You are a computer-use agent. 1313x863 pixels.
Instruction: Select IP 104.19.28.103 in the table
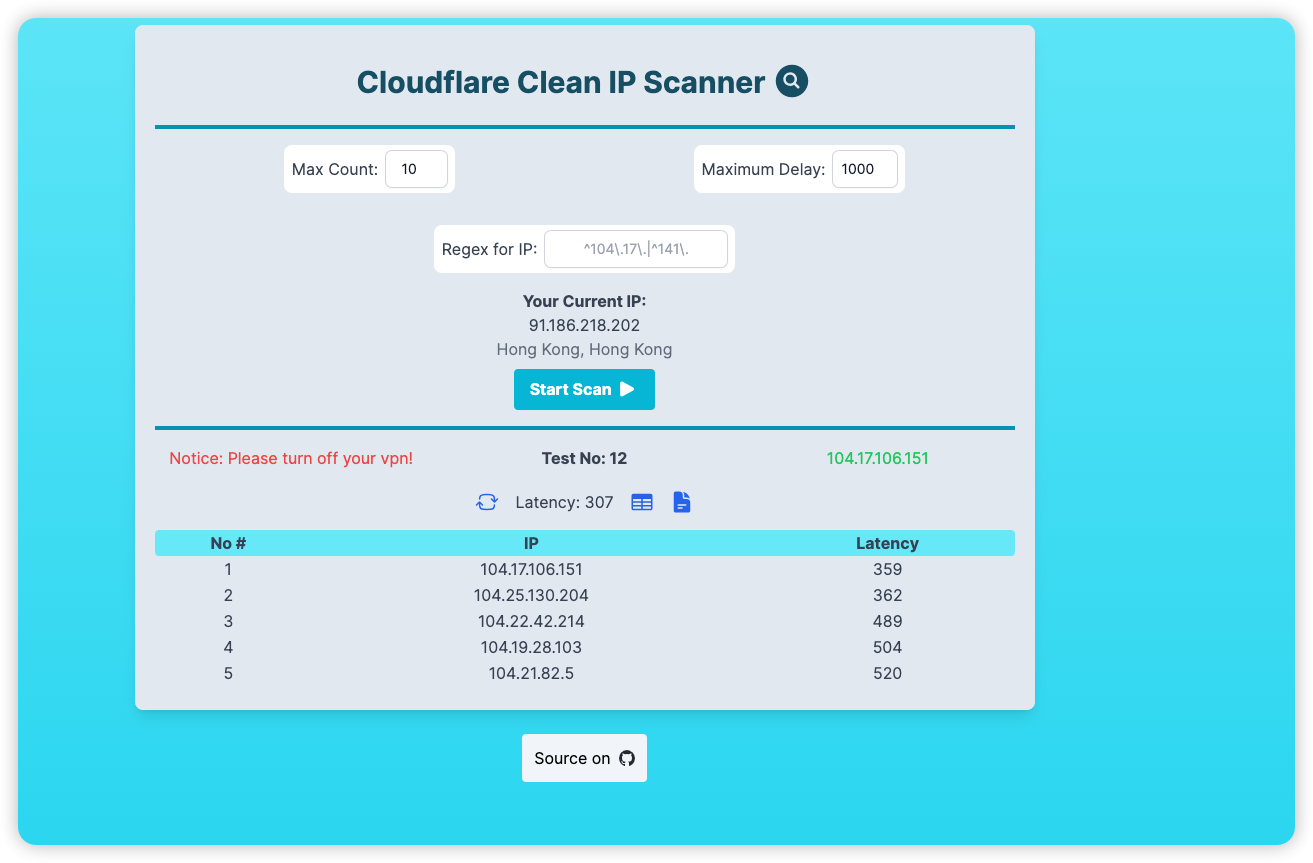click(x=531, y=647)
